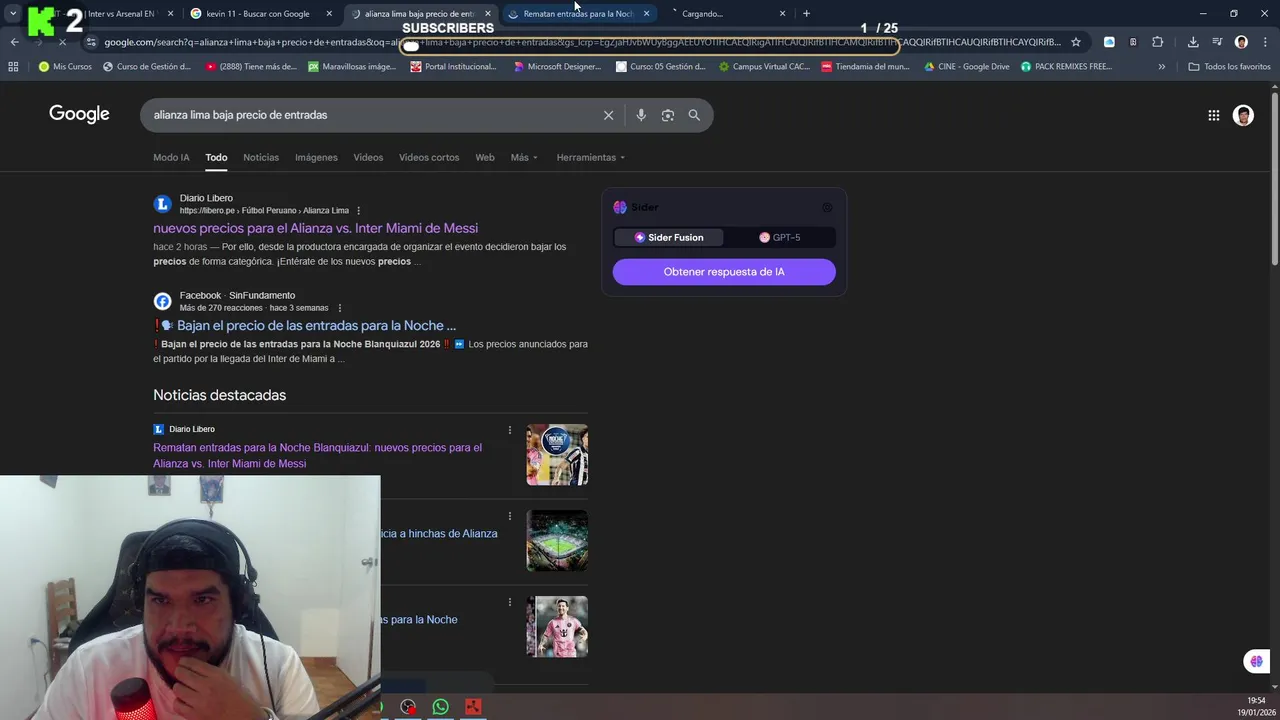Switch to the 'Modo IA' search tab
The image size is (1280, 720).
click(171, 157)
